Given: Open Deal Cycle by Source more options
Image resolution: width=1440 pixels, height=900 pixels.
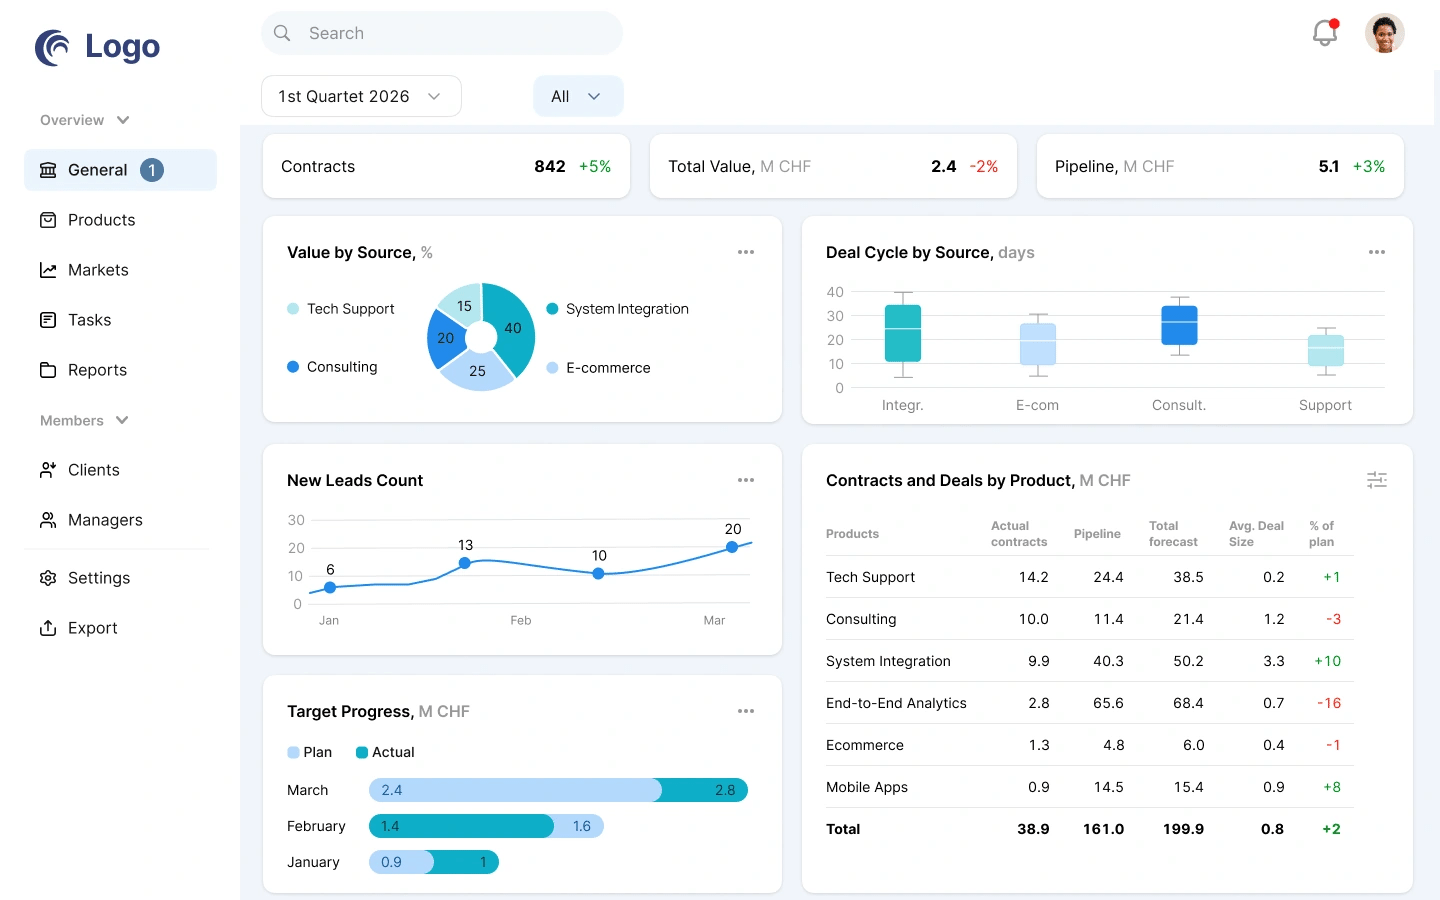Looking at the screenshot, I should (x=1377, y=252).
